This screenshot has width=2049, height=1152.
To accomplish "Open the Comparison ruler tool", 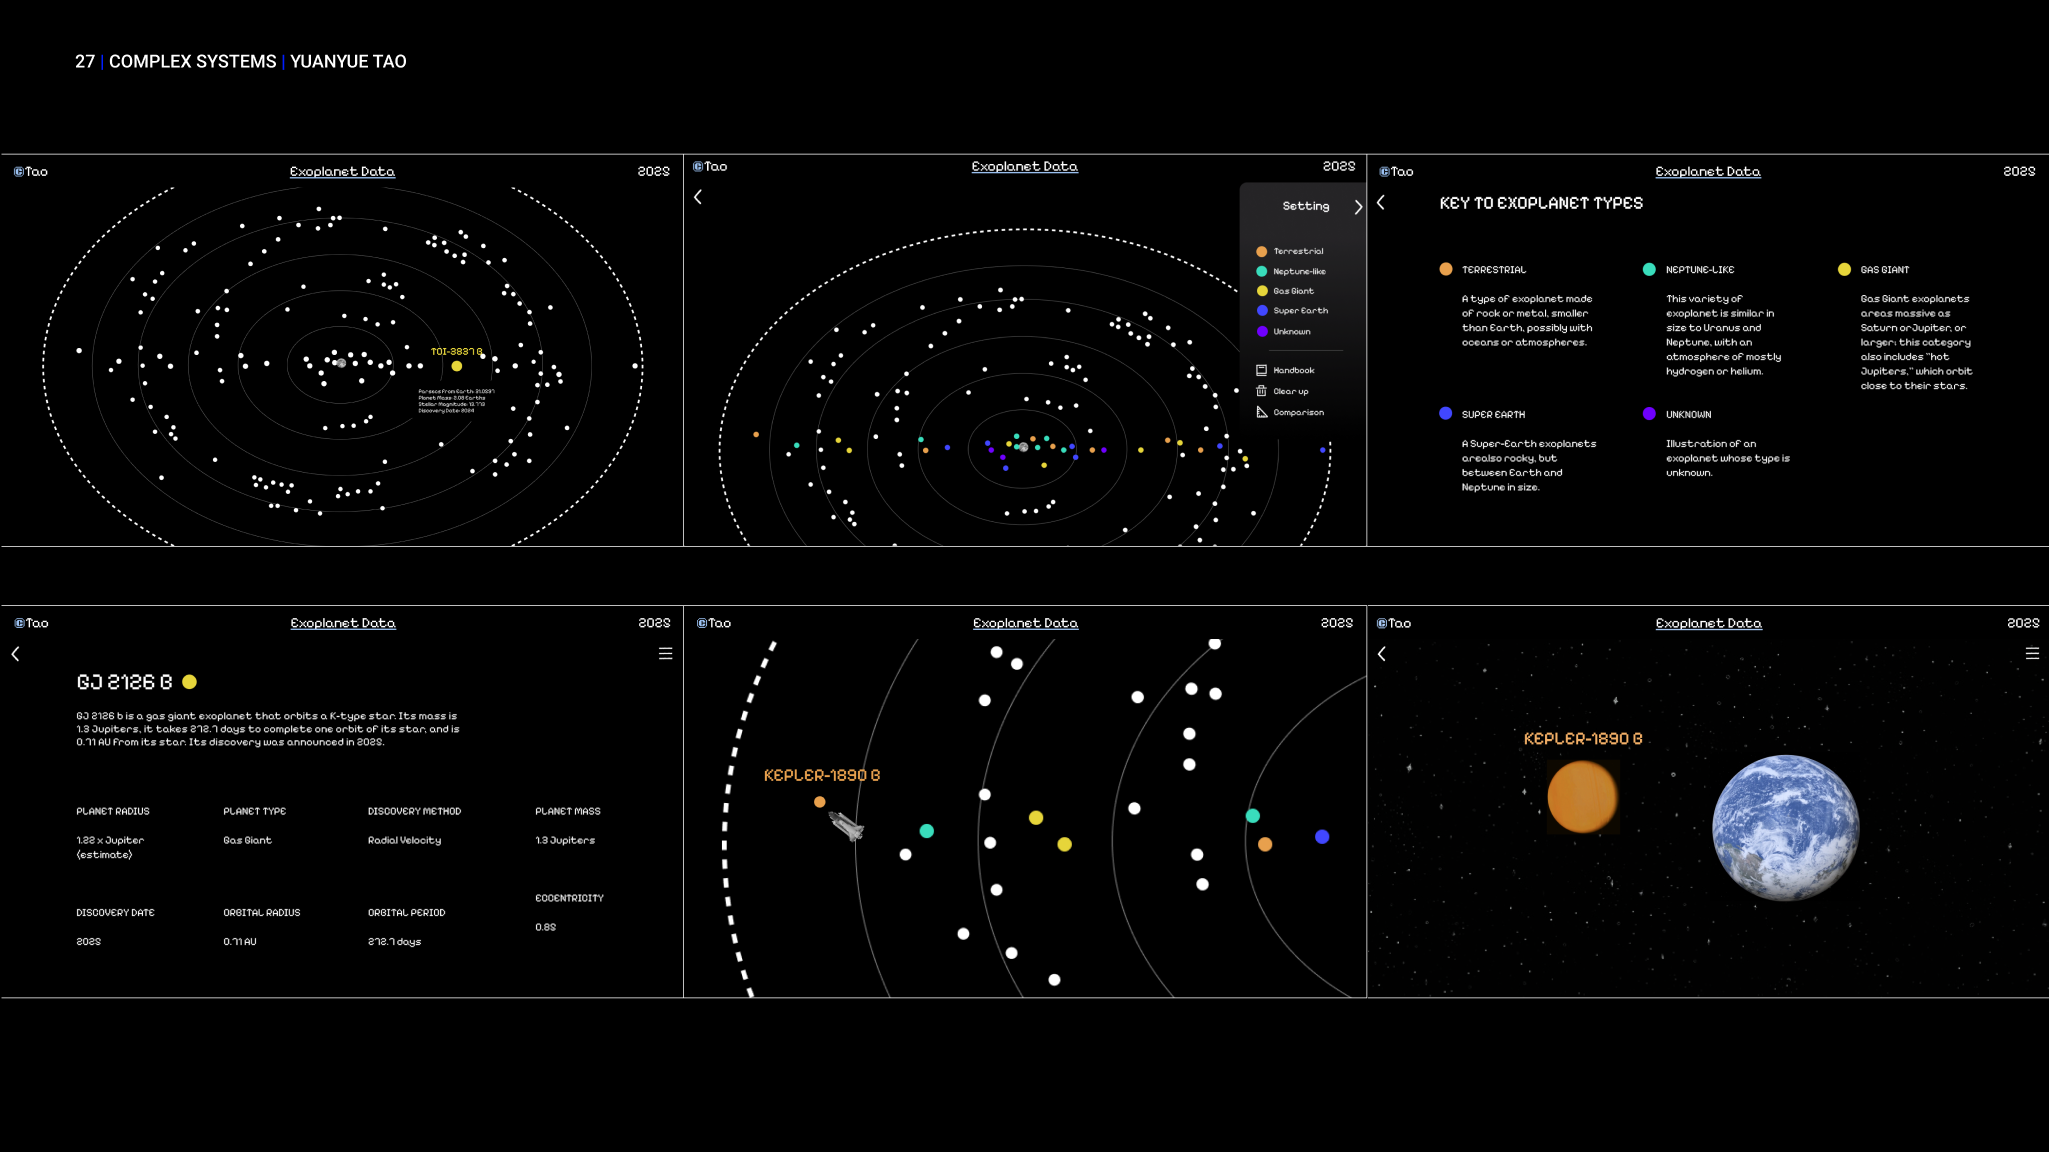I will [1262, 412].
